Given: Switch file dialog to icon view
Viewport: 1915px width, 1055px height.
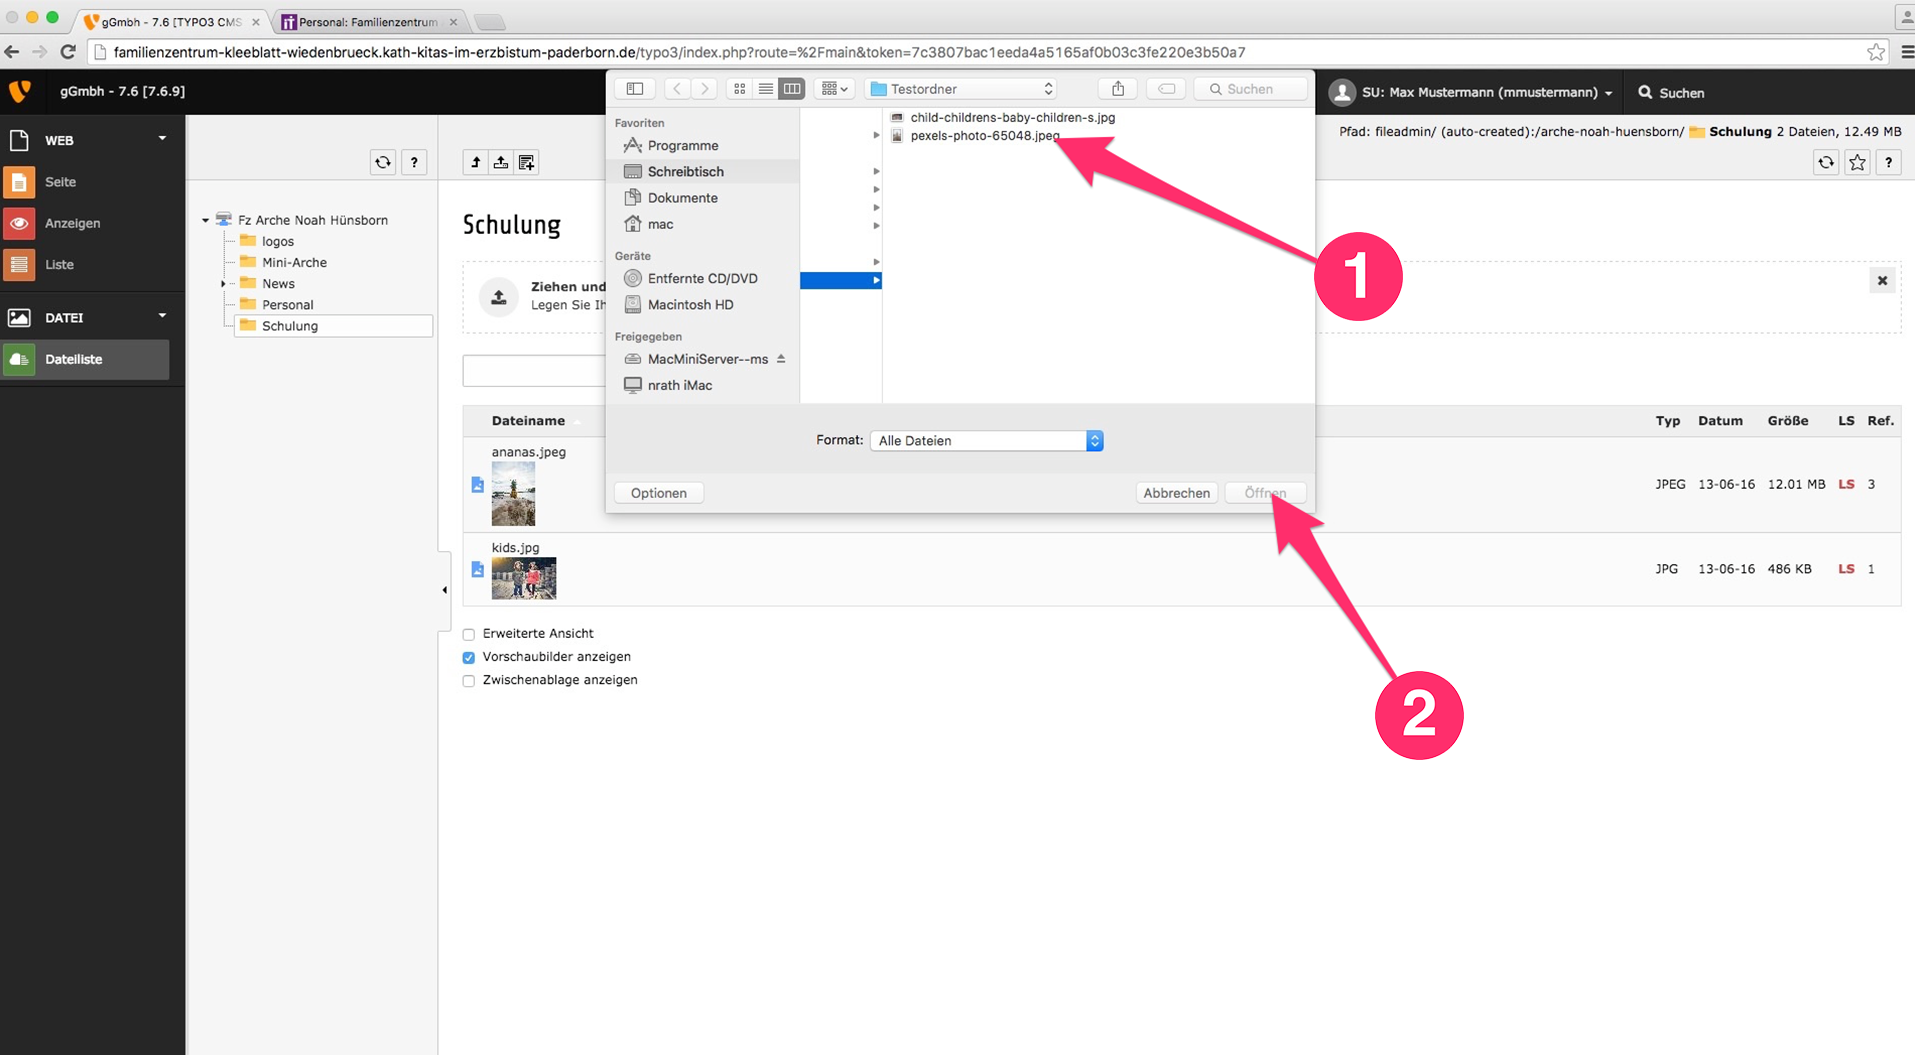Looking at the screenshot, I should click(x=739, y=89).
